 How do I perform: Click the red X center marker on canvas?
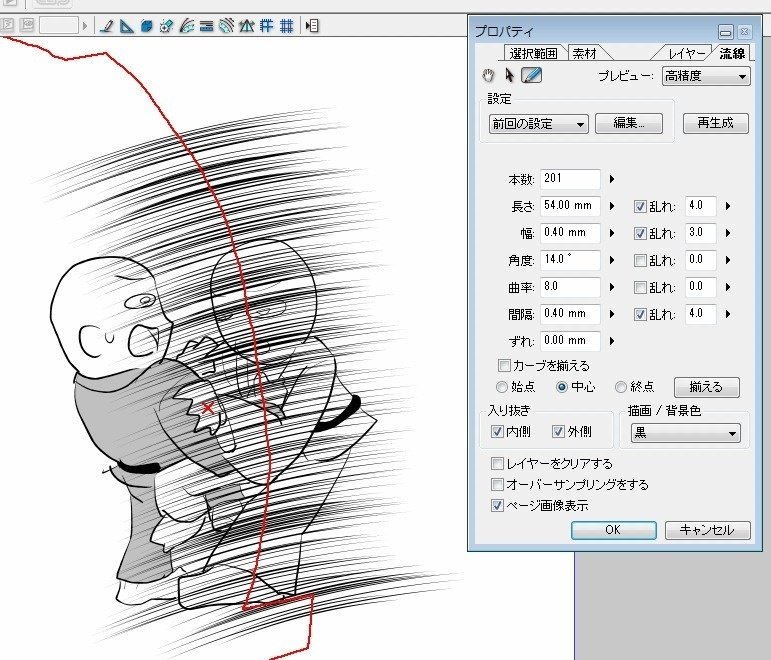208,407
